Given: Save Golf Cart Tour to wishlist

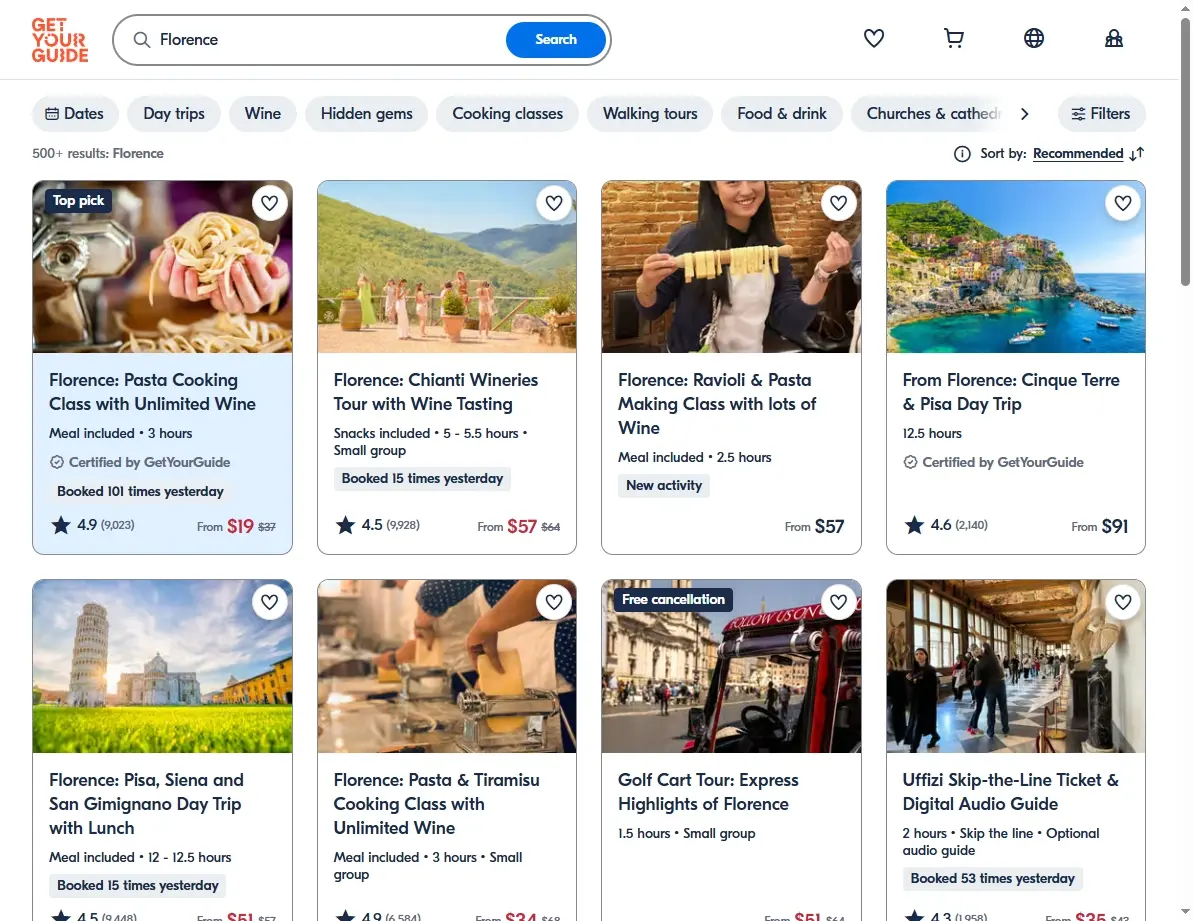Looking at the screenshot, I should tap(838, 602).
